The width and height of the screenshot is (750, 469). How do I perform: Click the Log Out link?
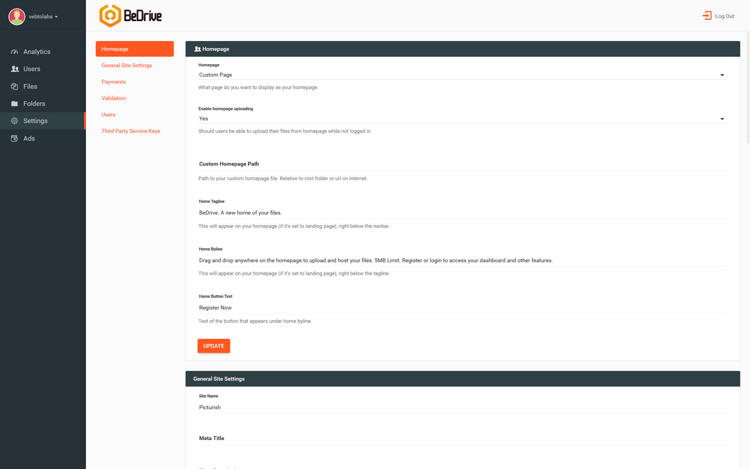(718, 16)
